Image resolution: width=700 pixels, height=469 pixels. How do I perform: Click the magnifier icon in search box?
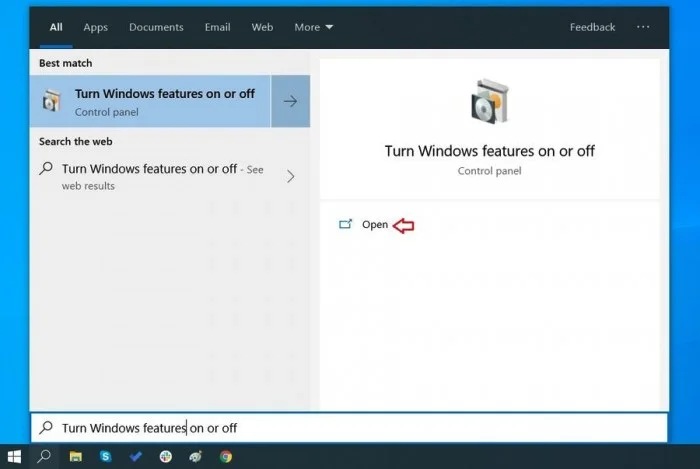pyautogui.click(x=46, y=427)
